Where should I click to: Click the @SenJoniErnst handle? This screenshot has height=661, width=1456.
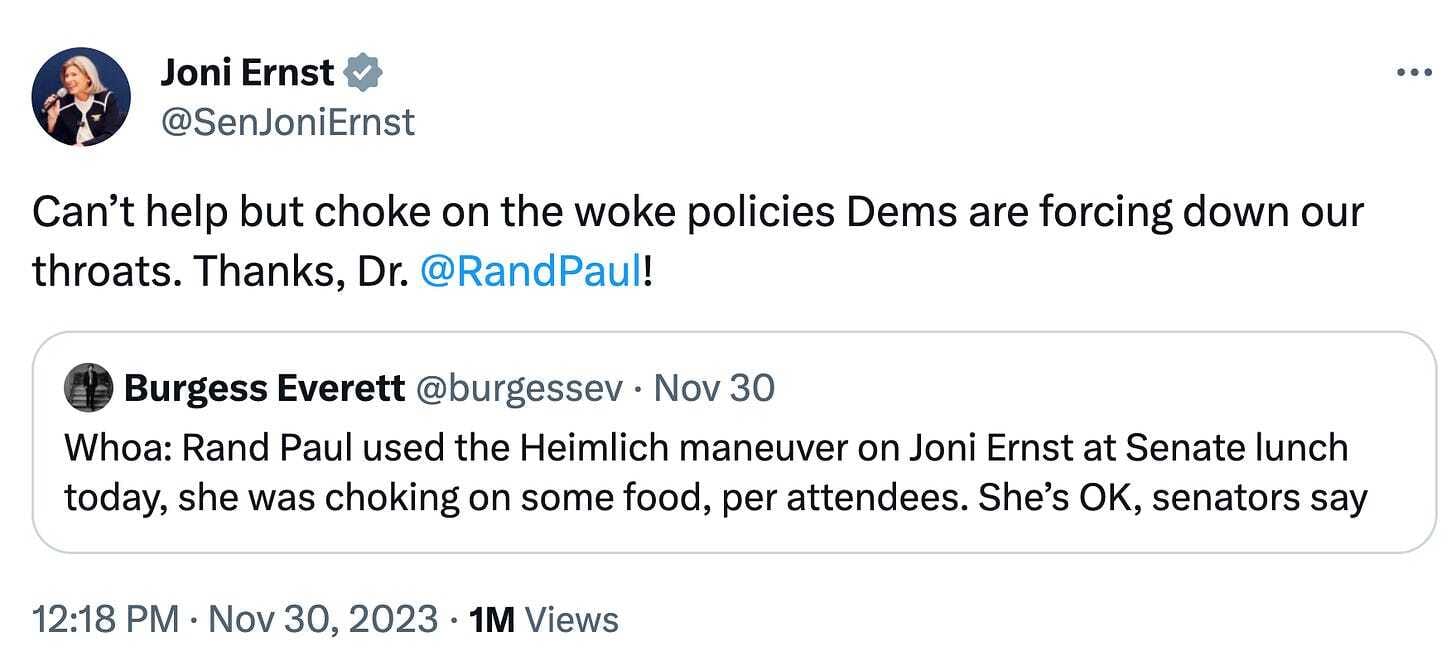[x=287, y=122]
